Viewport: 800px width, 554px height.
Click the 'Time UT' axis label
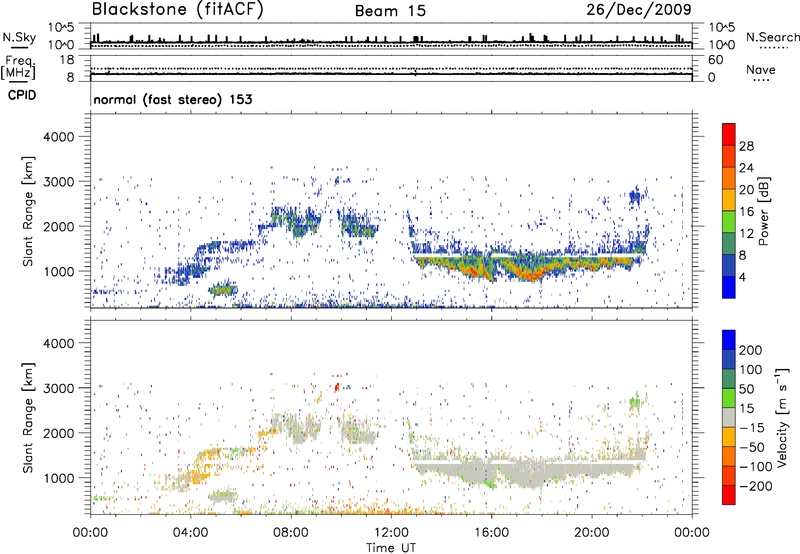pyautogui.click(x=391, y=548)
